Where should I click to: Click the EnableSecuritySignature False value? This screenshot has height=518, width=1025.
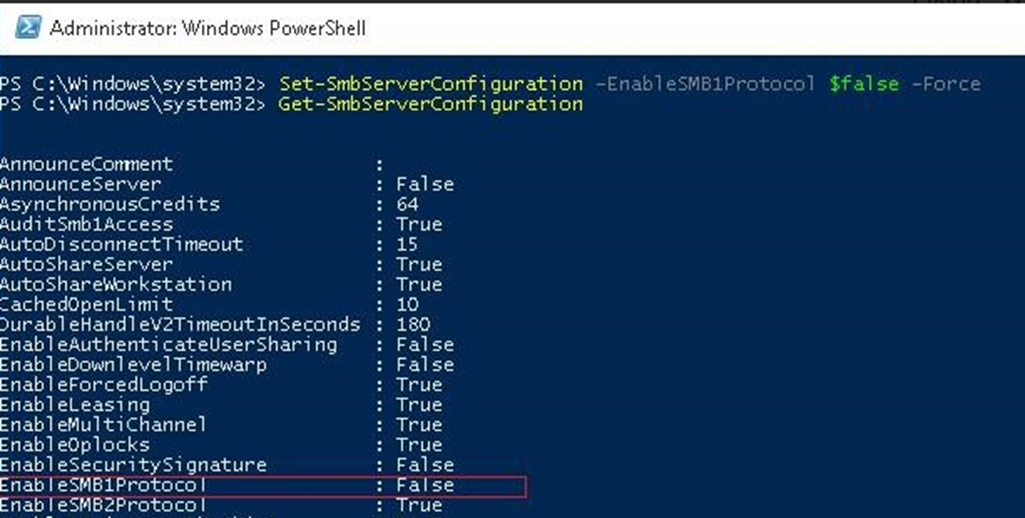(425, 465)
